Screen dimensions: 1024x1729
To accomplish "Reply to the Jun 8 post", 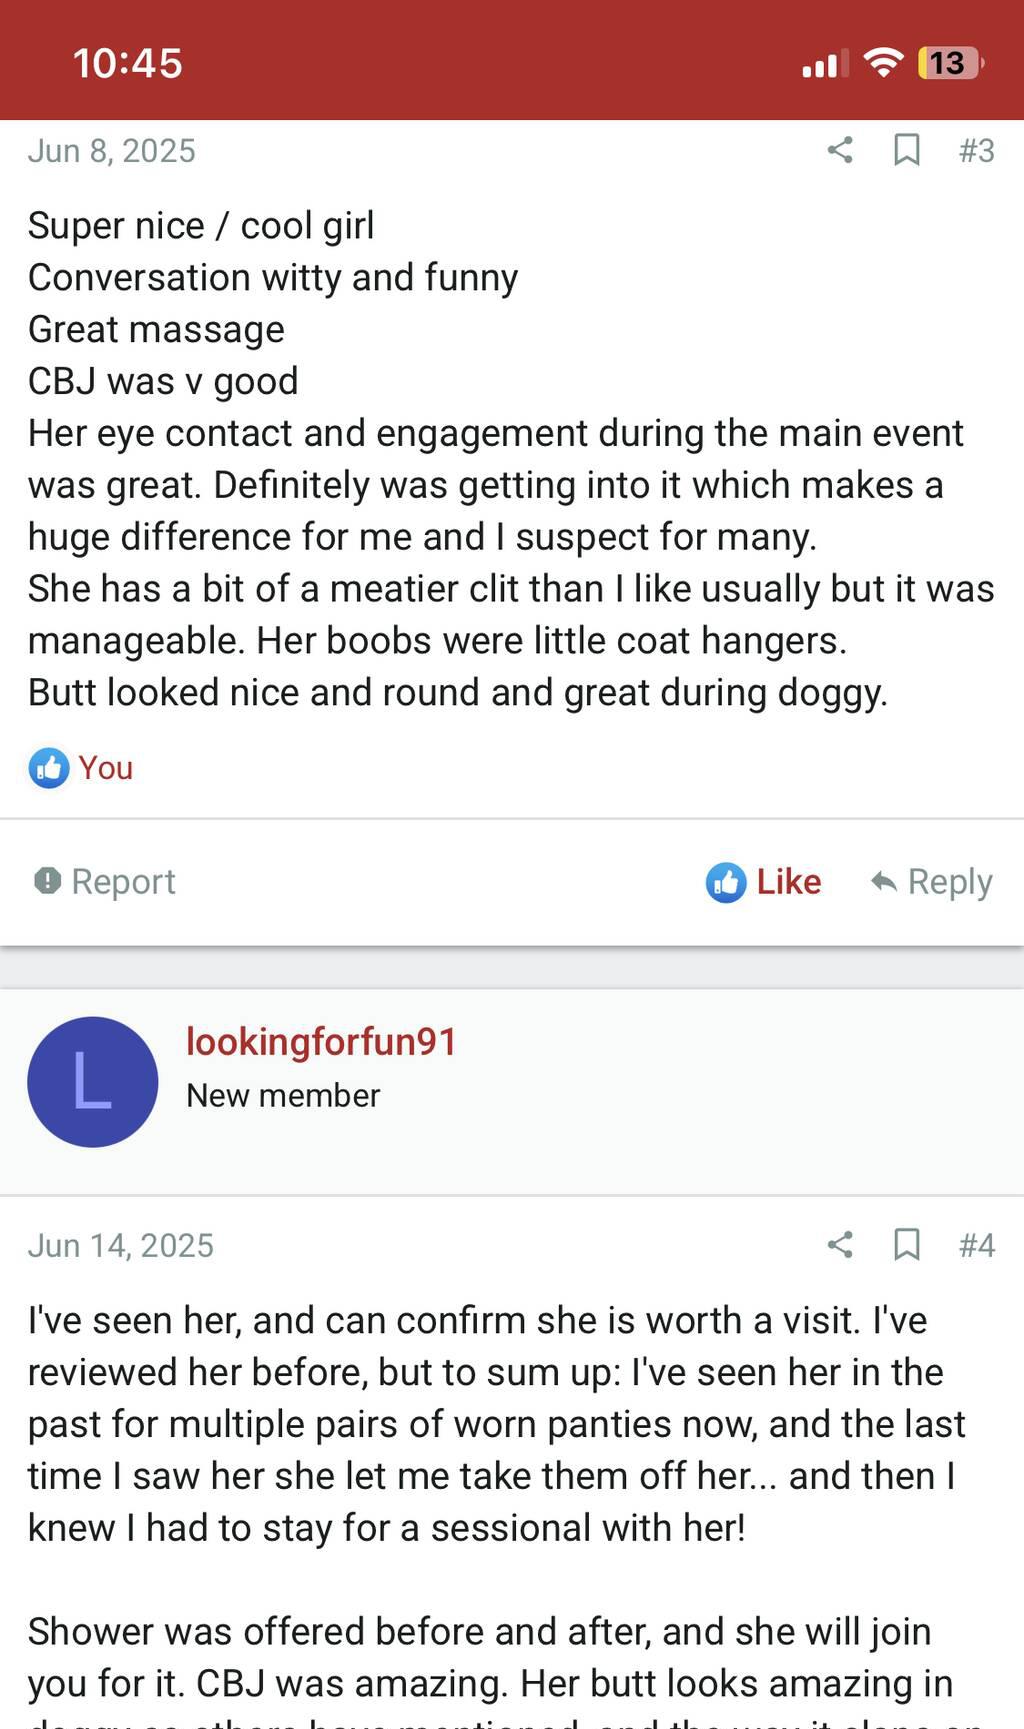I will tap(931, 882).
